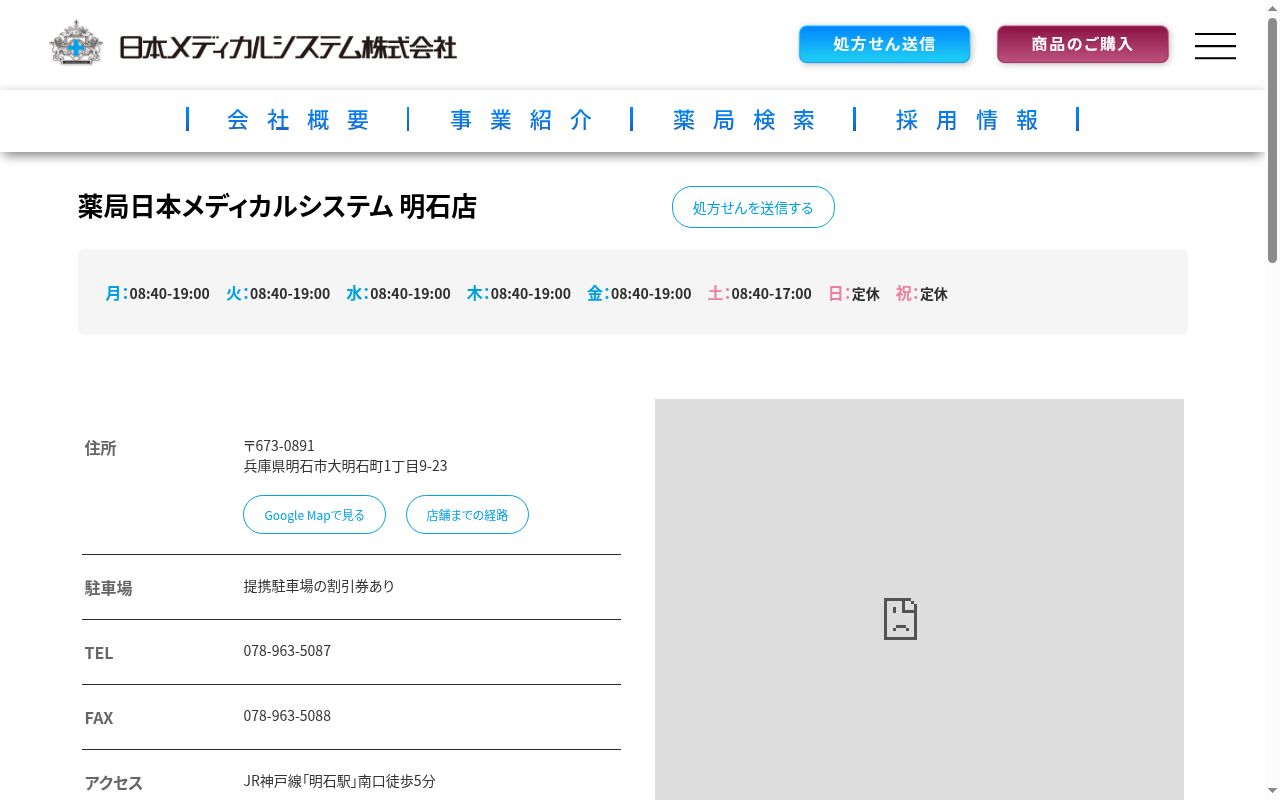Click the Google Mapで見る button

coord(314,515)
